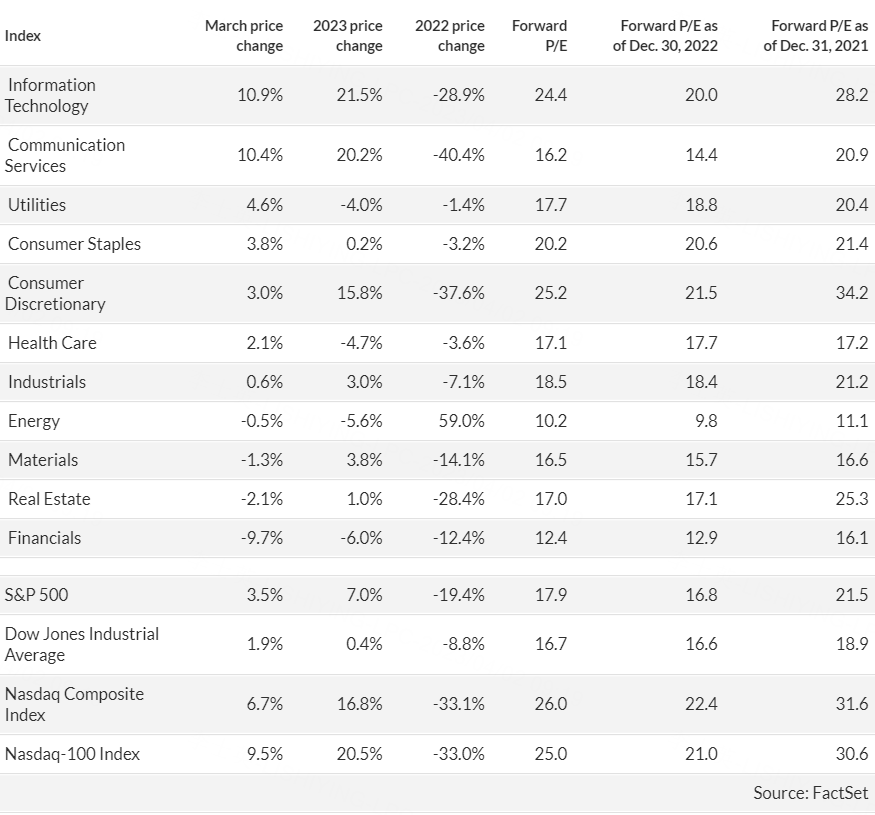This screenshot has height=815, width=875.
Task: Click the Consumer Staples row label
Action: click(74, 244)
